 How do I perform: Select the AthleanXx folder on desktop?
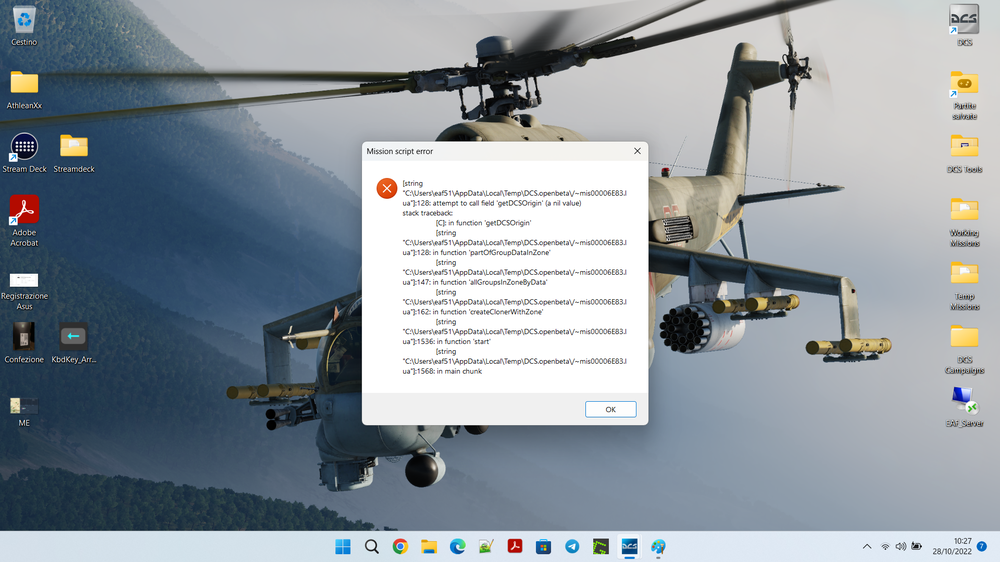point(24,90)
